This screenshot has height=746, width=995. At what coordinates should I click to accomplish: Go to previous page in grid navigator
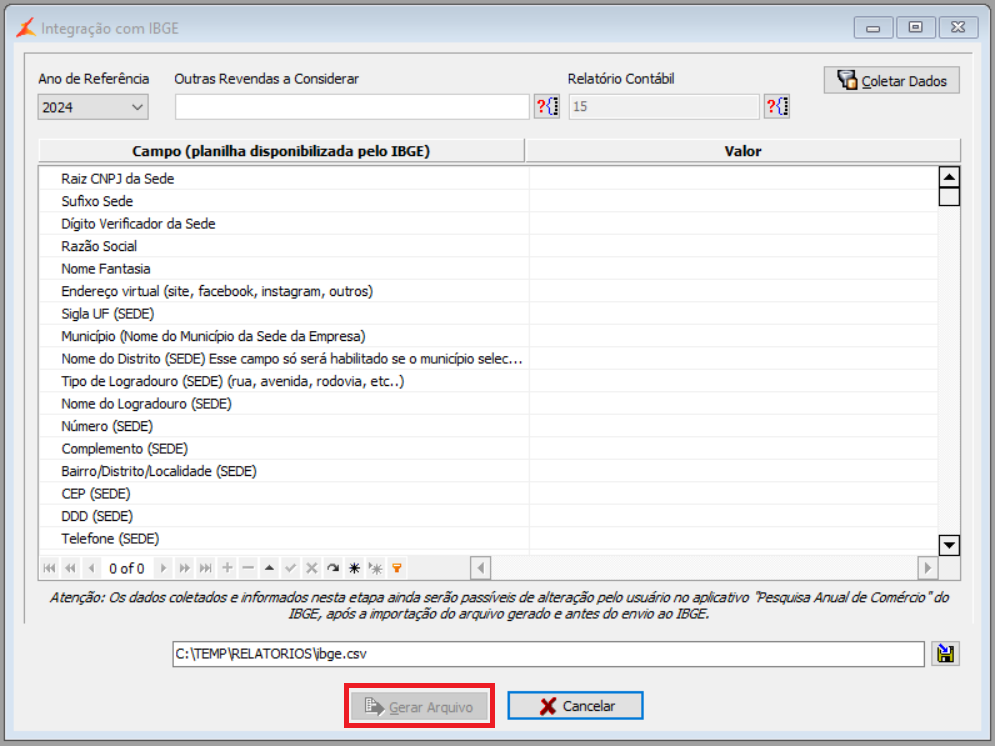[70, 568]
